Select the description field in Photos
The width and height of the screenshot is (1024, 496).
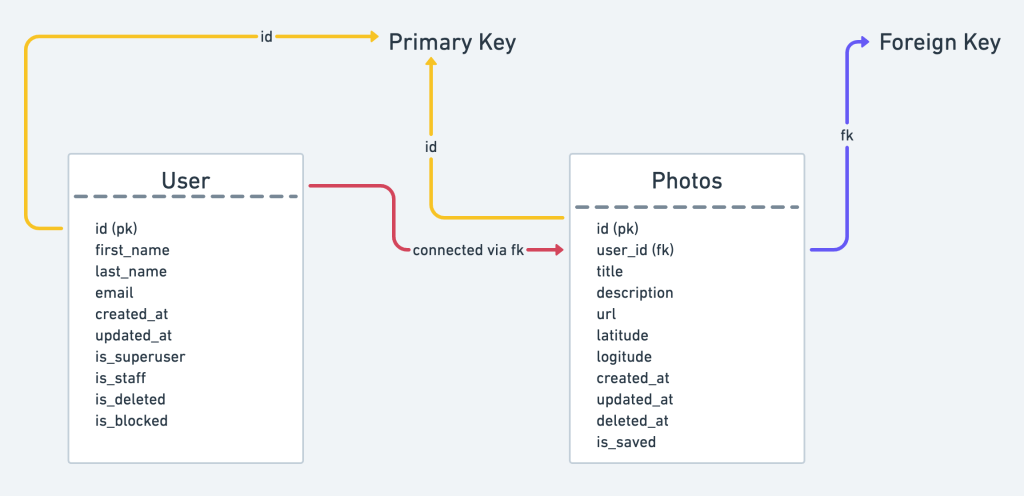coord(635,293)
